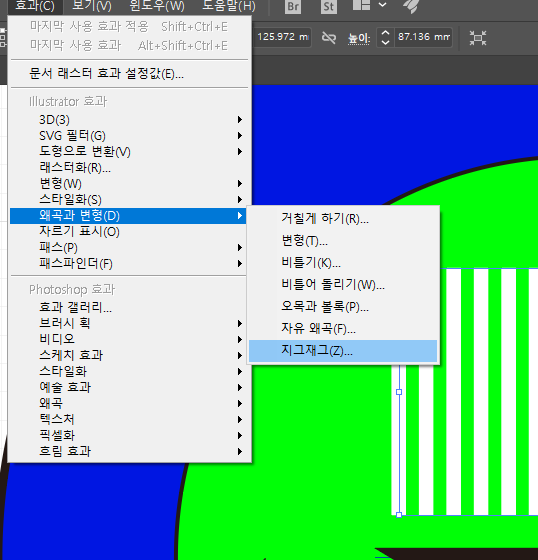Expand the 변형(W) submenu
The width and height of the screenshot is (538, 560).
tap(129, 184)
